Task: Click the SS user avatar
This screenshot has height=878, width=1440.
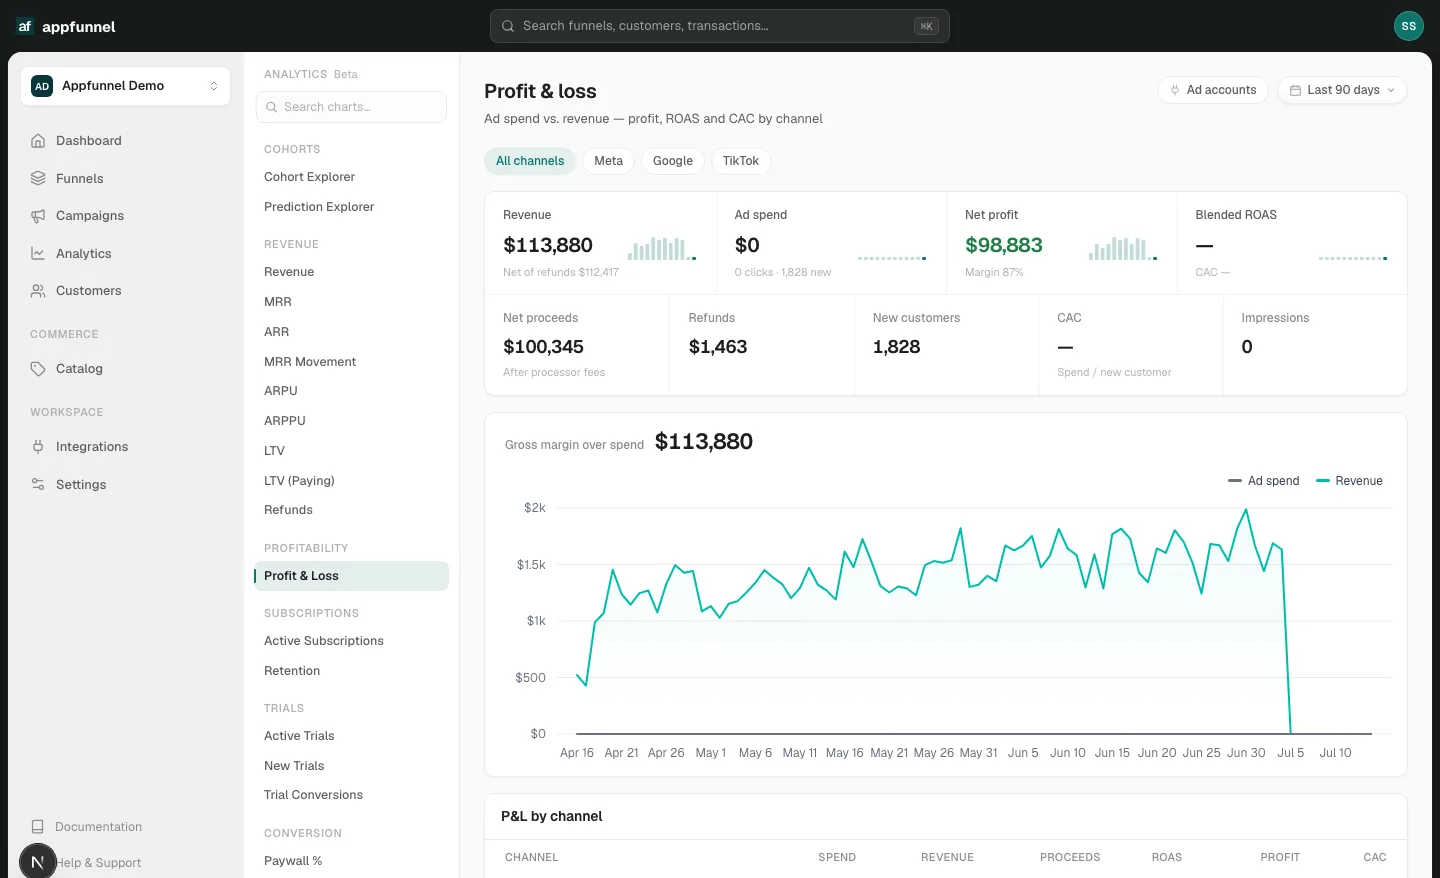Action: coord(1408,26)
